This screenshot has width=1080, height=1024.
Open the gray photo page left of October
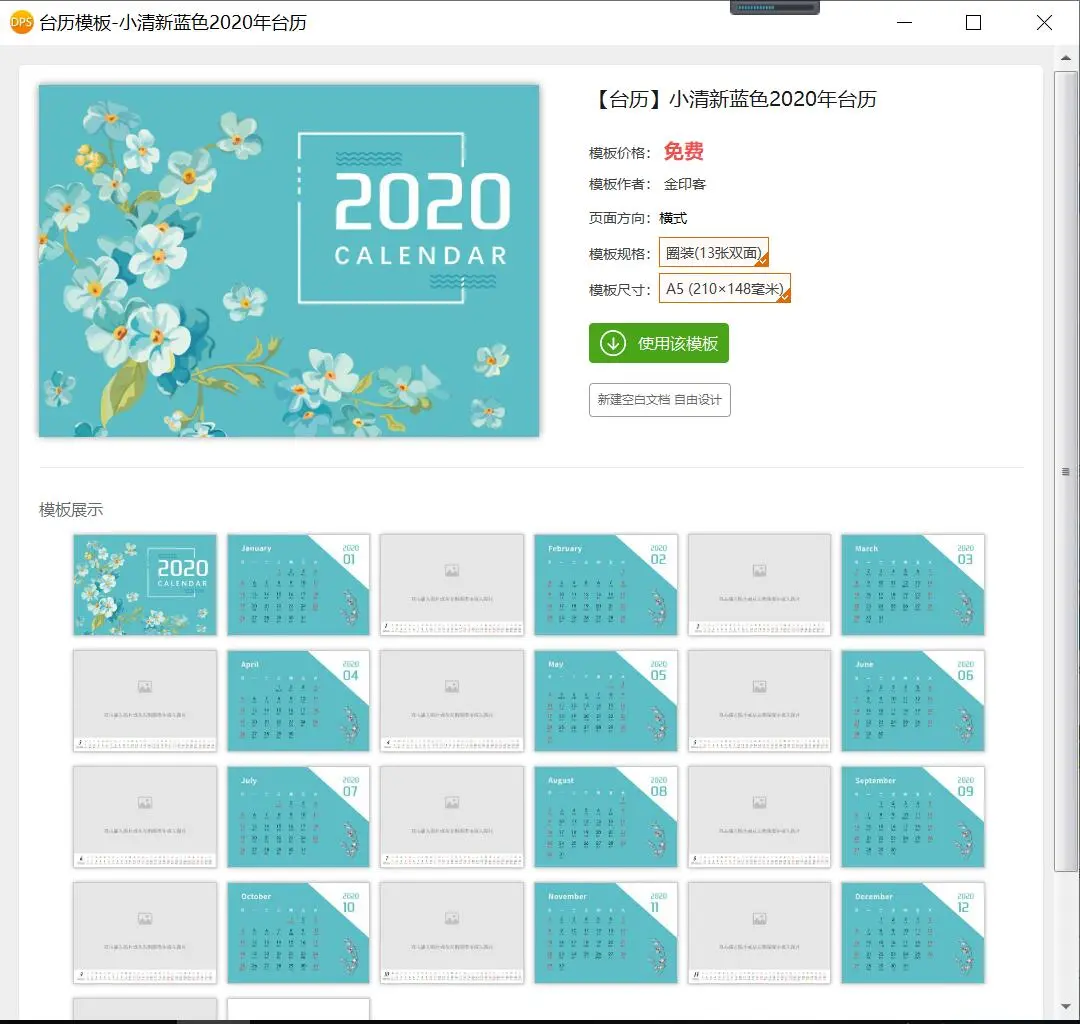pos(145,932)
